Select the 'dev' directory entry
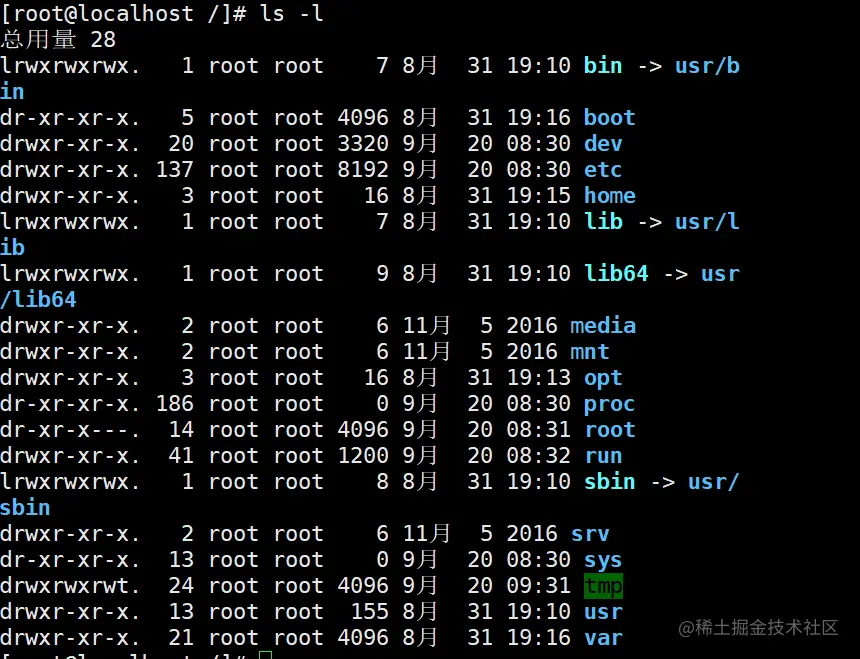The height and width of the screenshot is (659, 860). pos(603,144)
